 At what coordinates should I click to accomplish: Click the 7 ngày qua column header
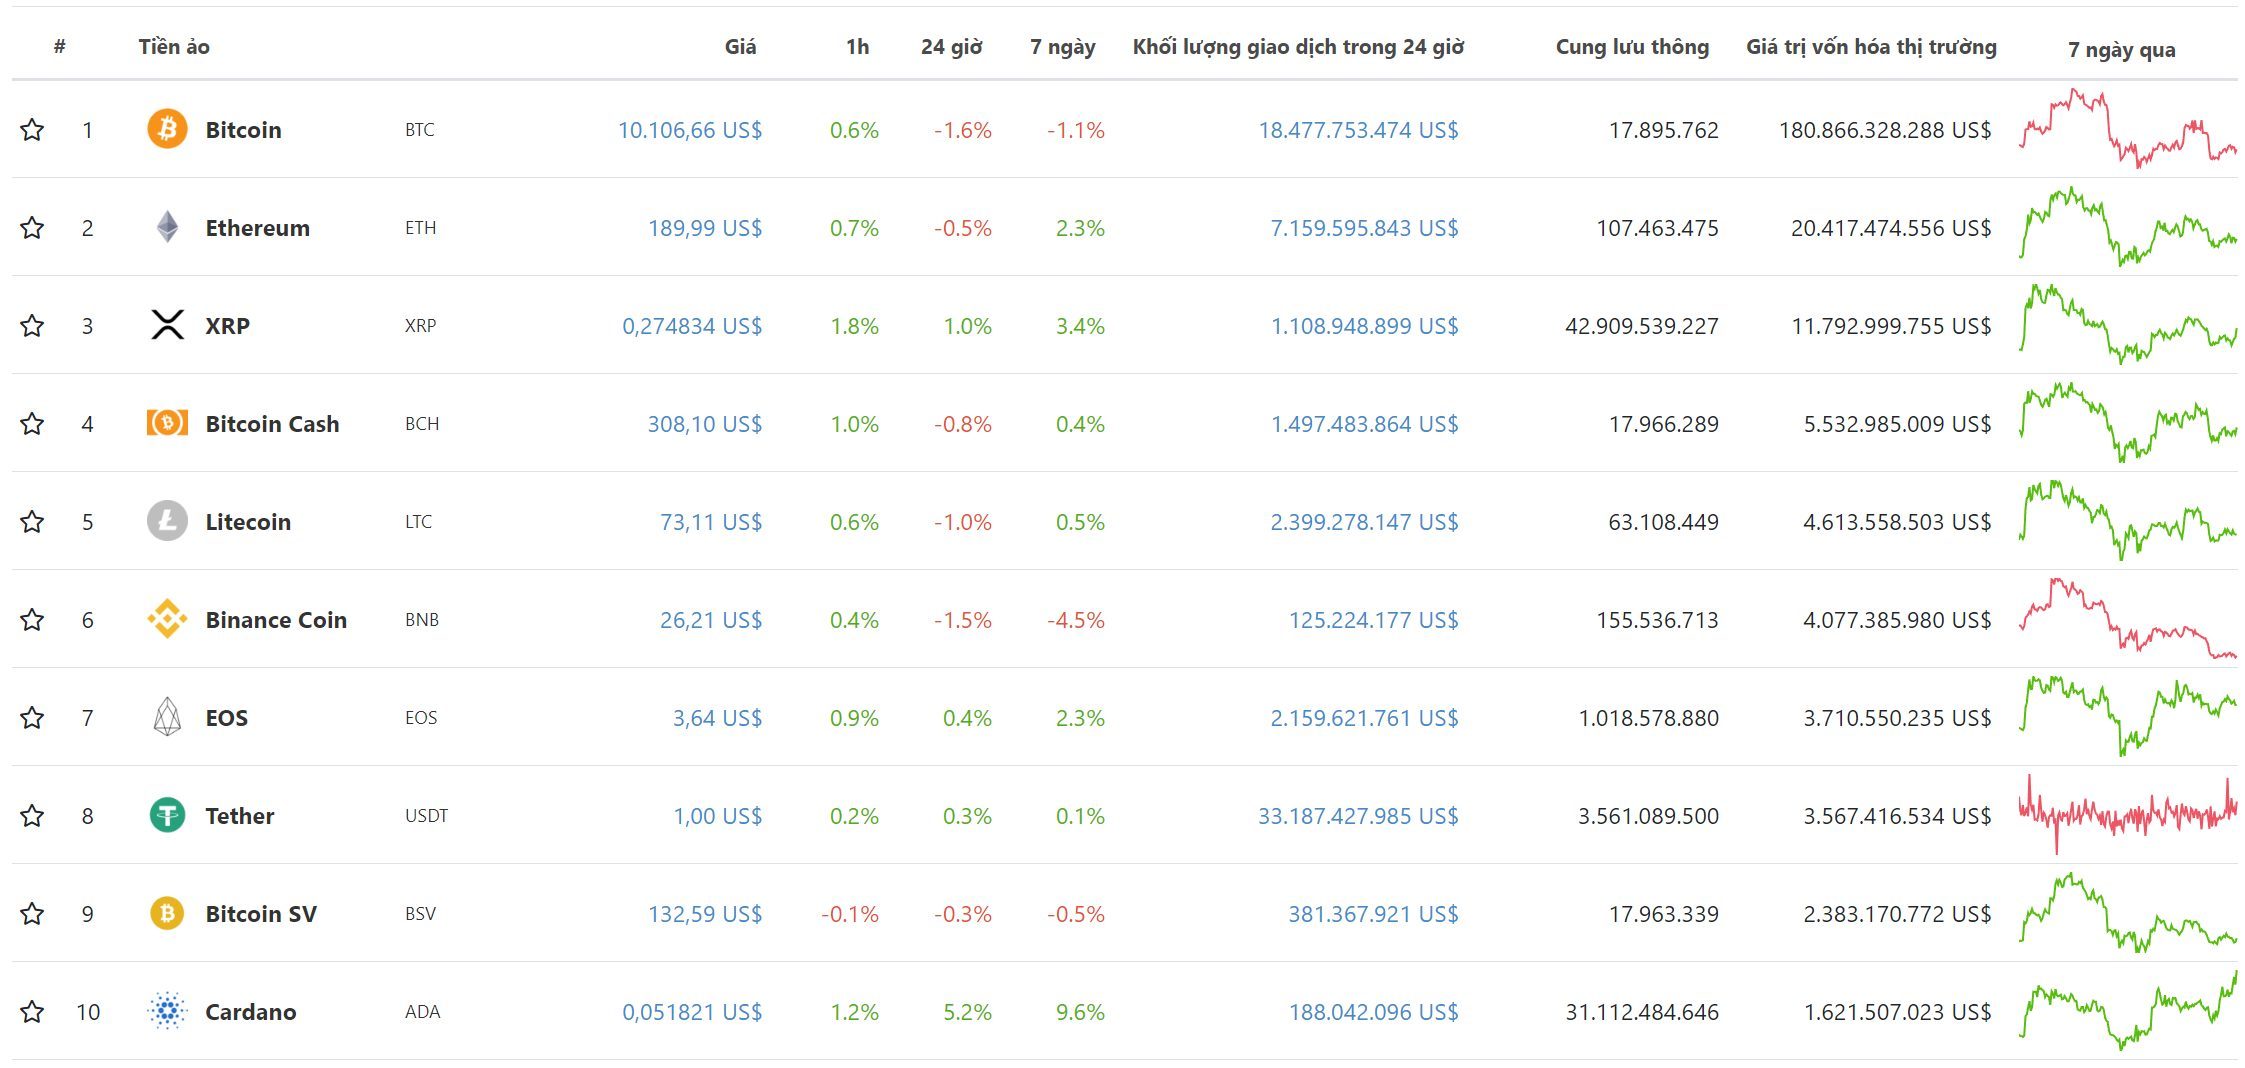pos(2121,50)
